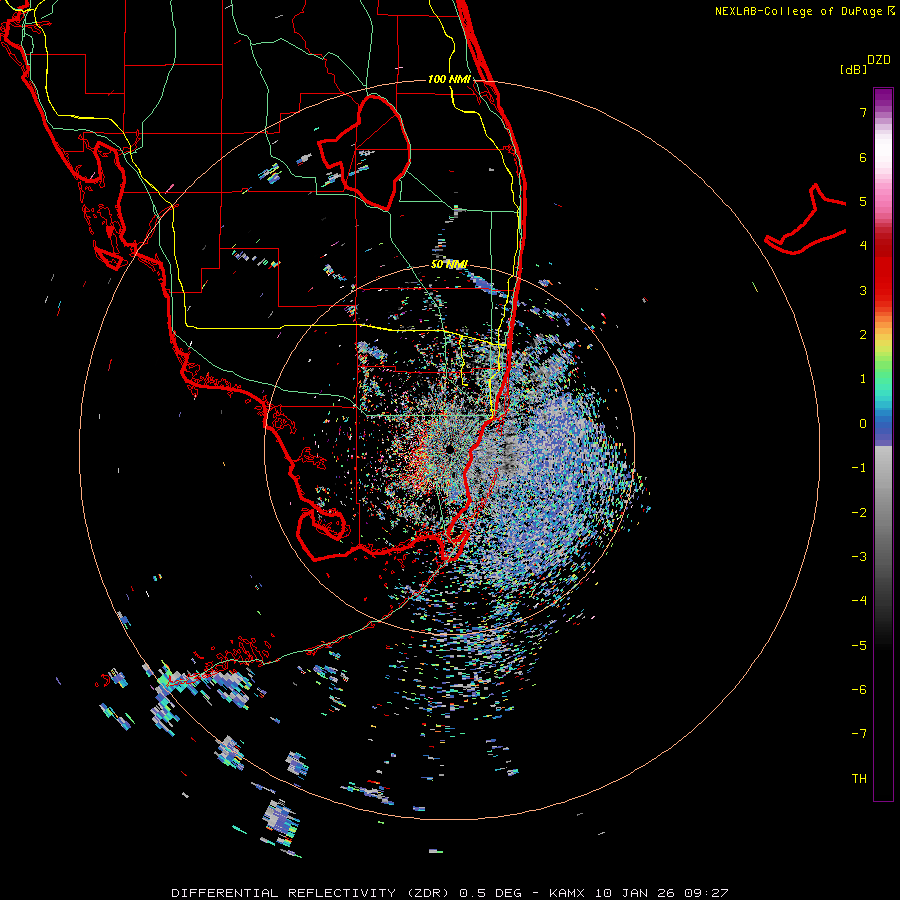The image size is (900, 900).
Task: Click the KAMX station identifier
Action: 567,893
